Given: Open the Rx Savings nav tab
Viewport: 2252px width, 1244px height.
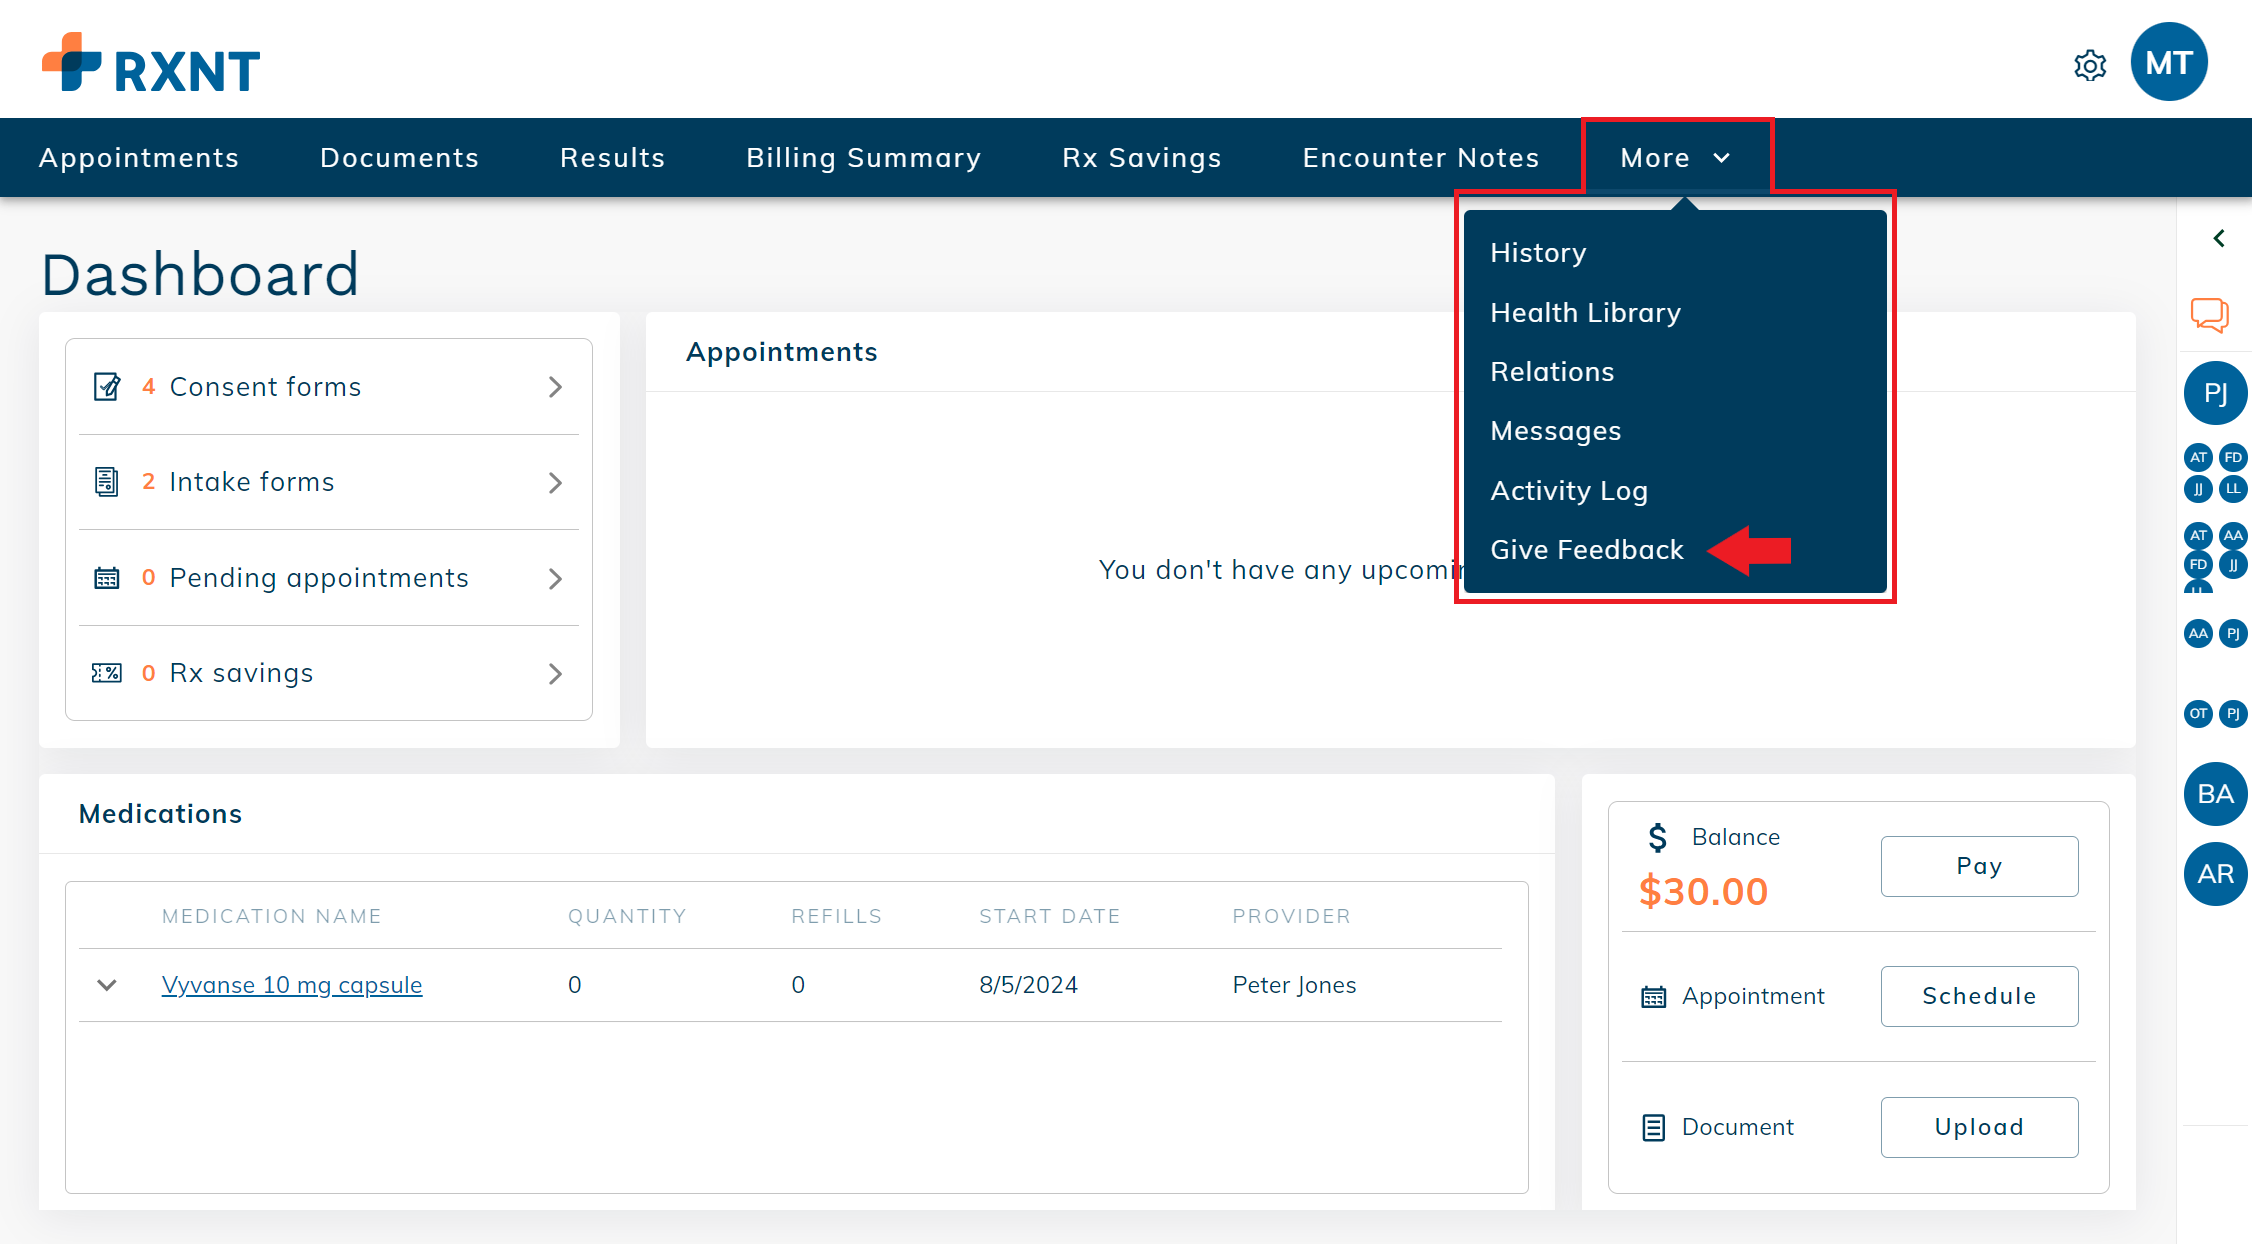Looking at the screenshot, I should (x=1142, y=157).
